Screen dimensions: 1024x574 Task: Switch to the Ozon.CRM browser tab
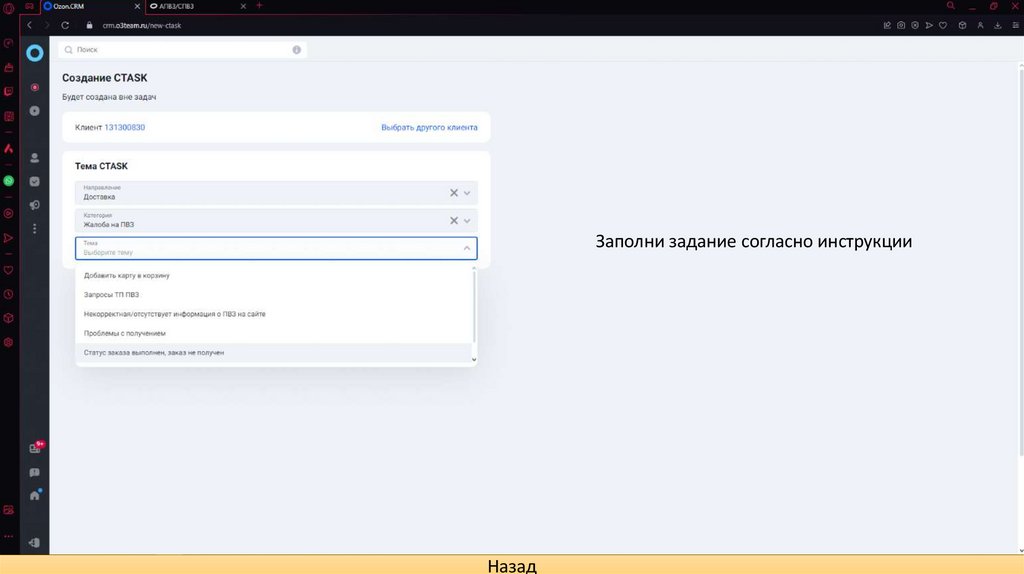click(91, 6)
